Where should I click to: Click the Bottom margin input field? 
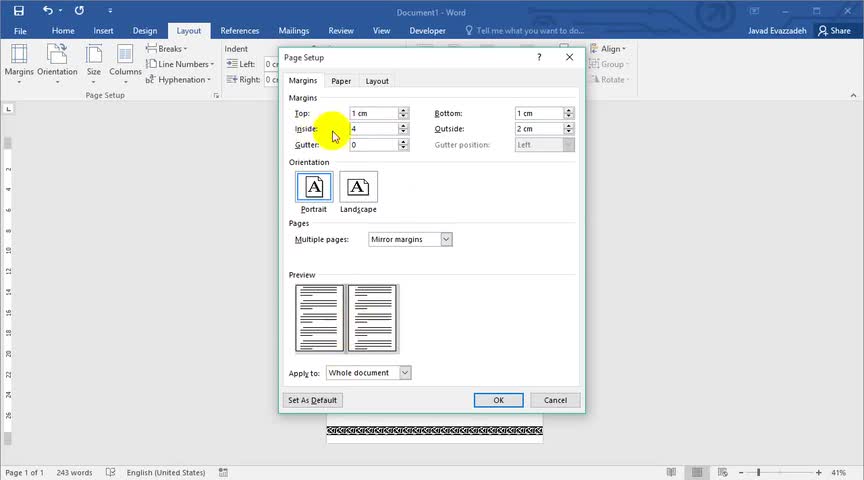(x=539, y=113)
